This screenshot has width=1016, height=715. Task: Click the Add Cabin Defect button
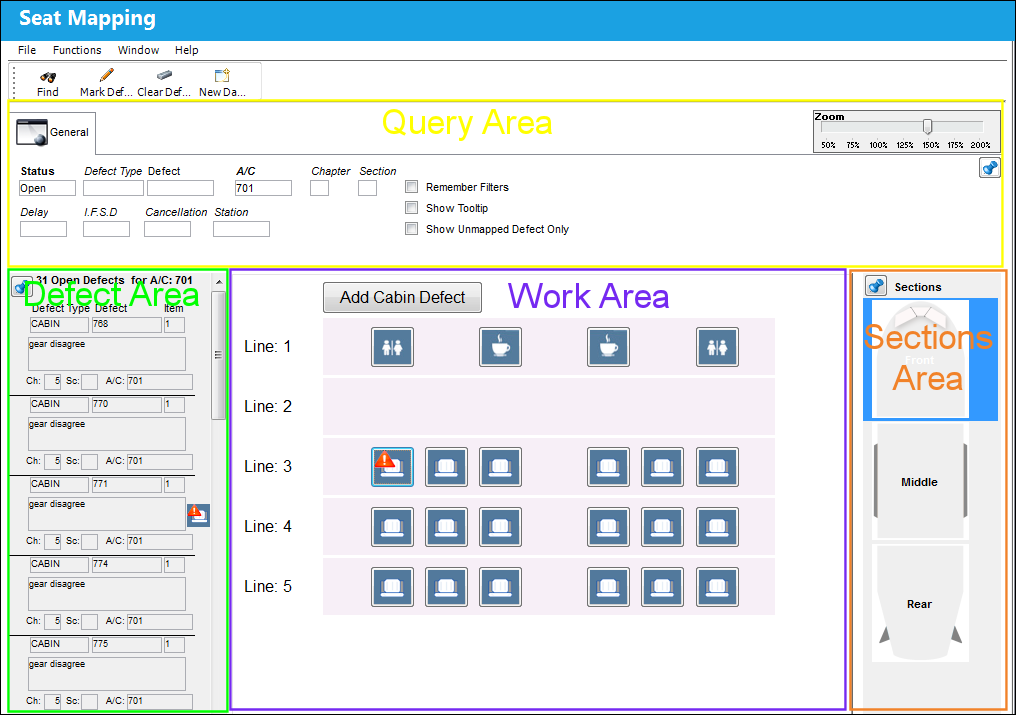tap(402, 298)
